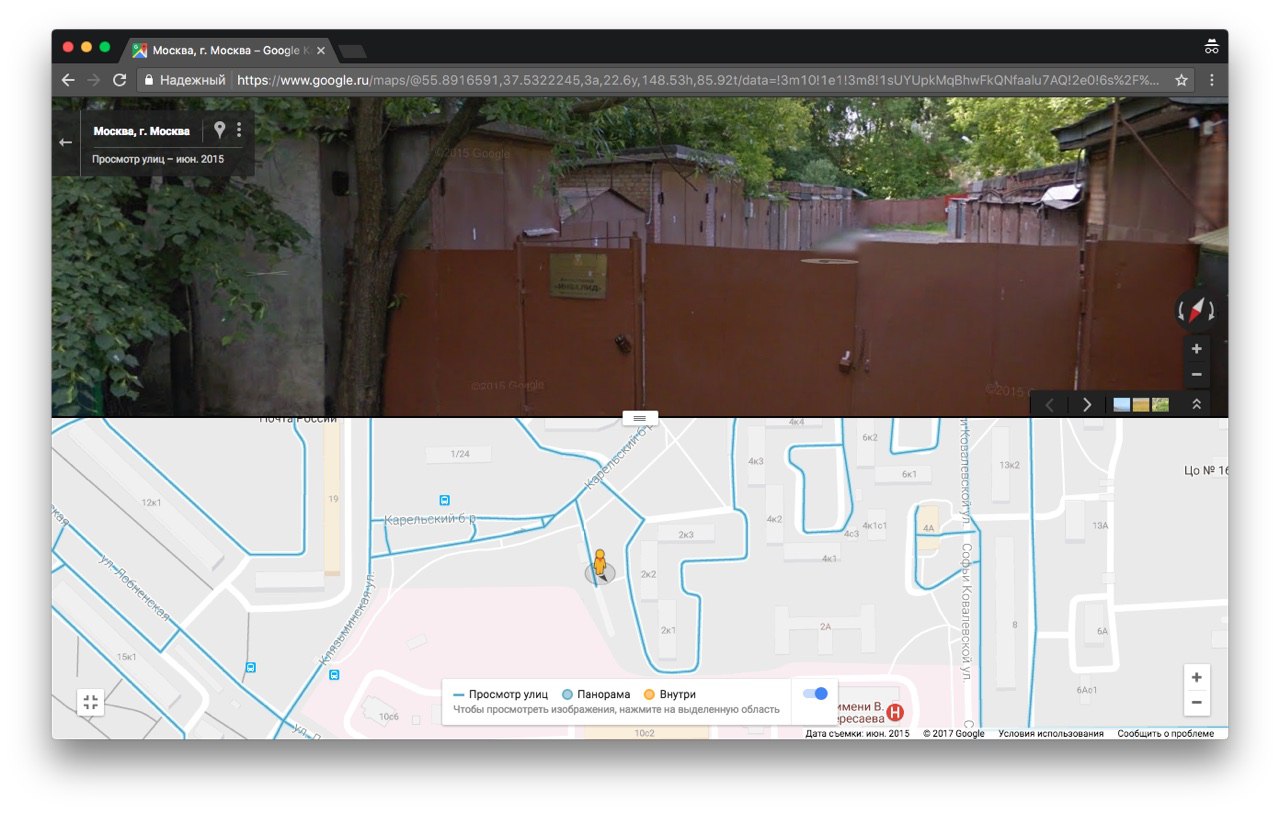Go to the next Street View photo
This screenshot has width=1280, height=813.
coord(1086,405)
